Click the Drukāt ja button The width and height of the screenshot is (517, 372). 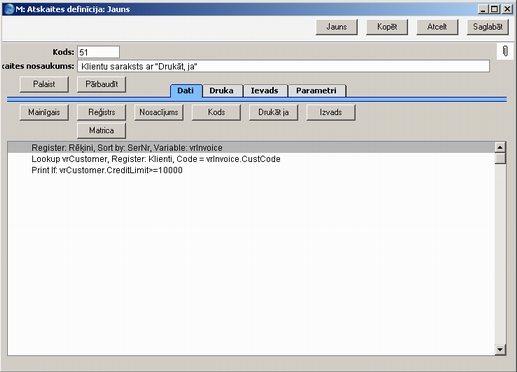(x=273, y=112)
